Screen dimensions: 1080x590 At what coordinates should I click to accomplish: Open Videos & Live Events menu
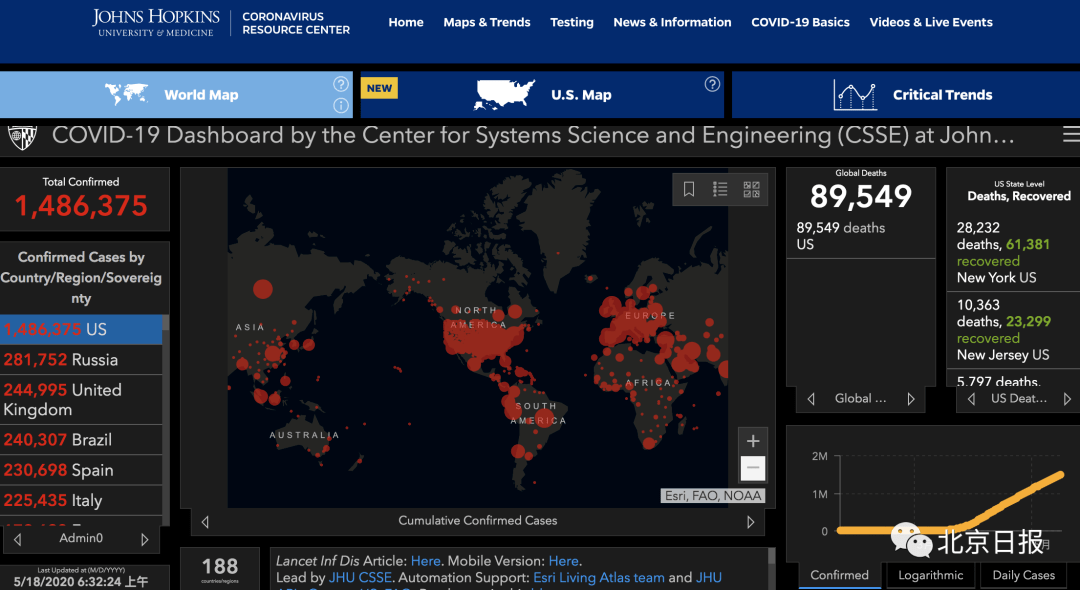click(x=931, y=22)
